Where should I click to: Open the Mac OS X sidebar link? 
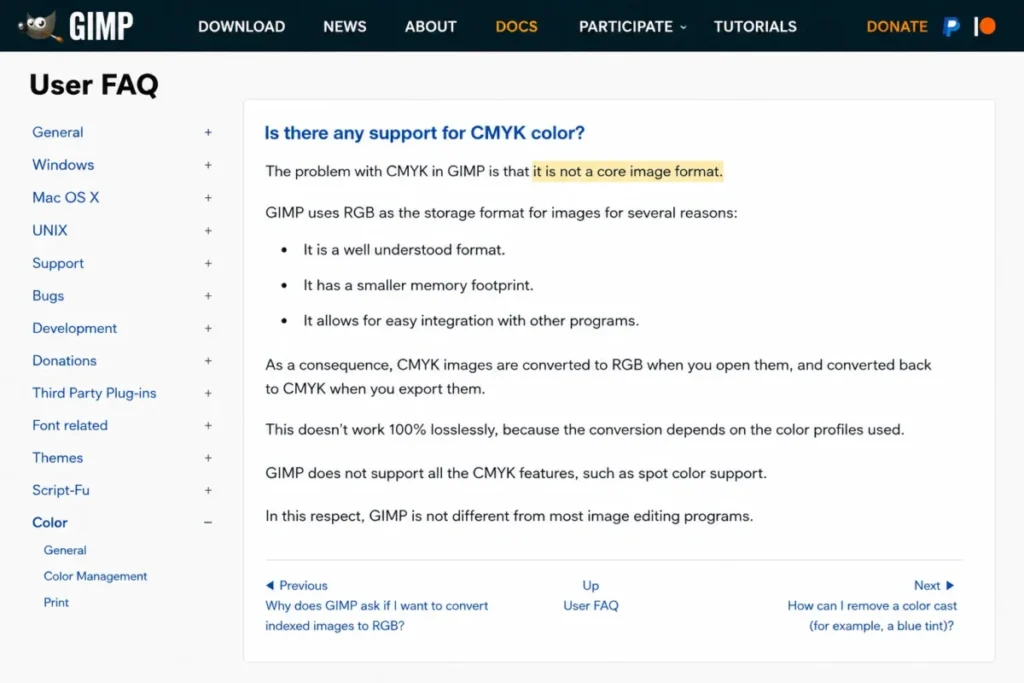(66, 198)
